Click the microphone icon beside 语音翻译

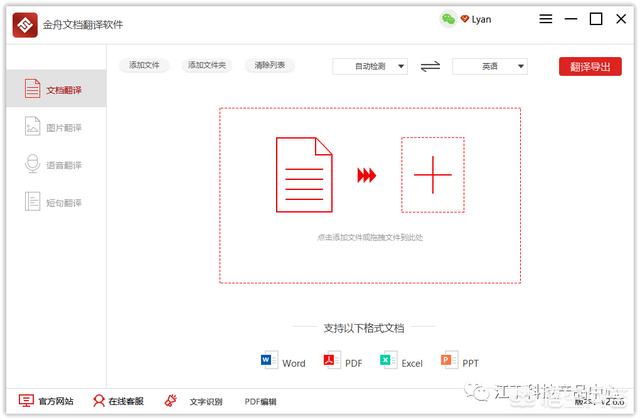click(32, 164)
